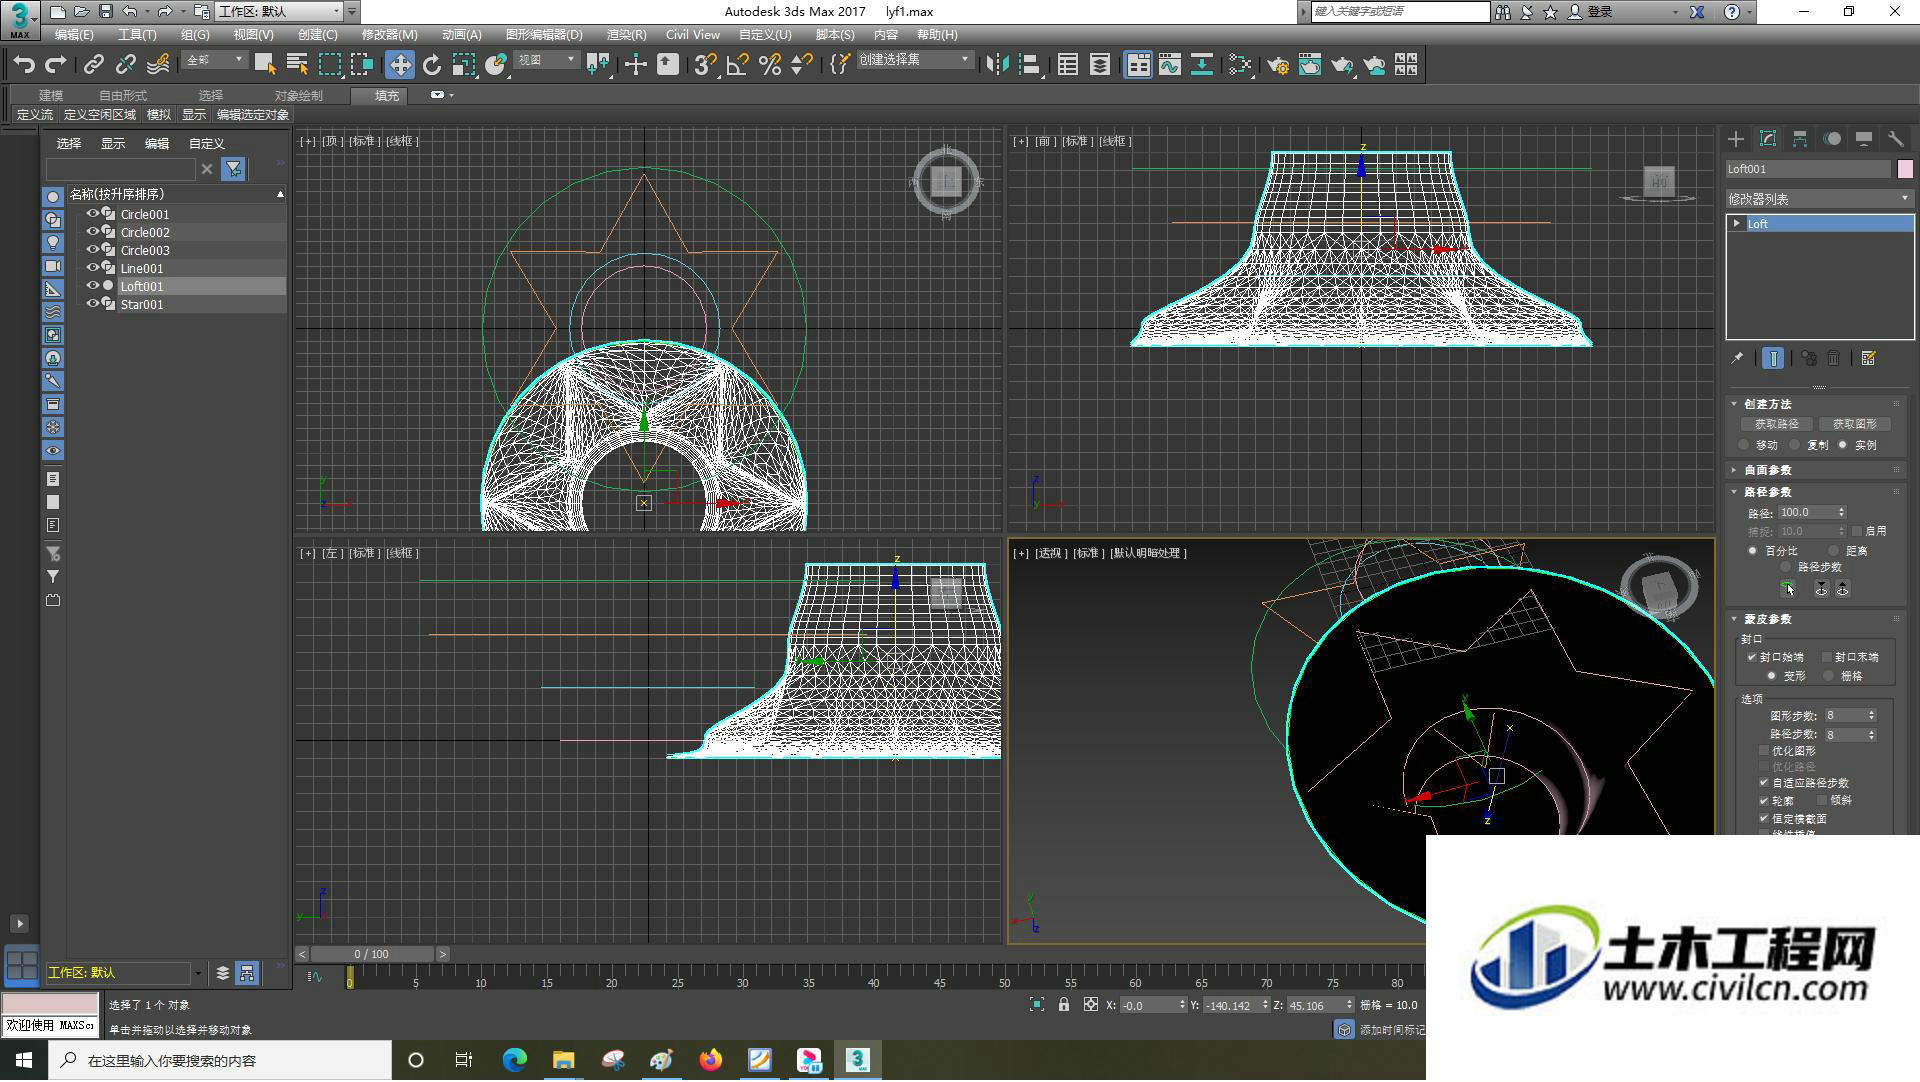Switch to the Hierarchy command panel
This screenshot has height=1082, width=1920.
click(1800, 139)
